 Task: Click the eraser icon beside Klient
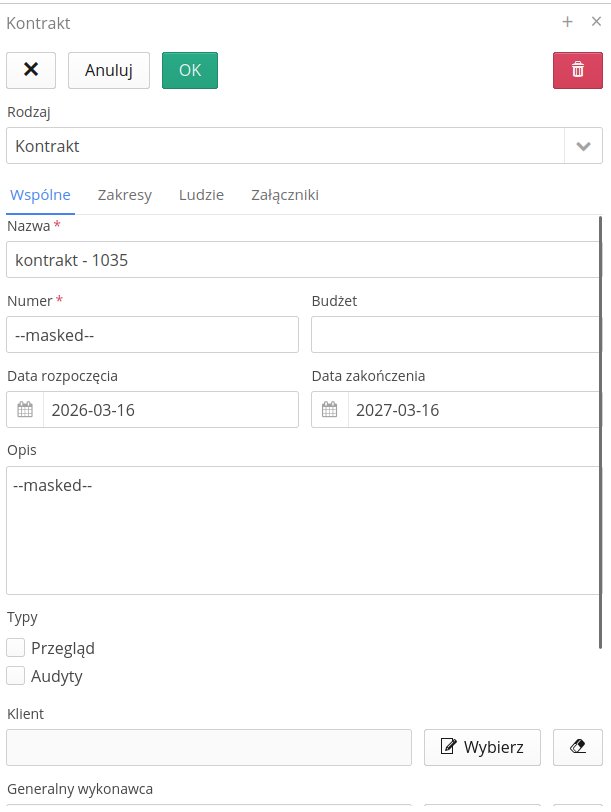pyautogui.click(x=577, y=747)
